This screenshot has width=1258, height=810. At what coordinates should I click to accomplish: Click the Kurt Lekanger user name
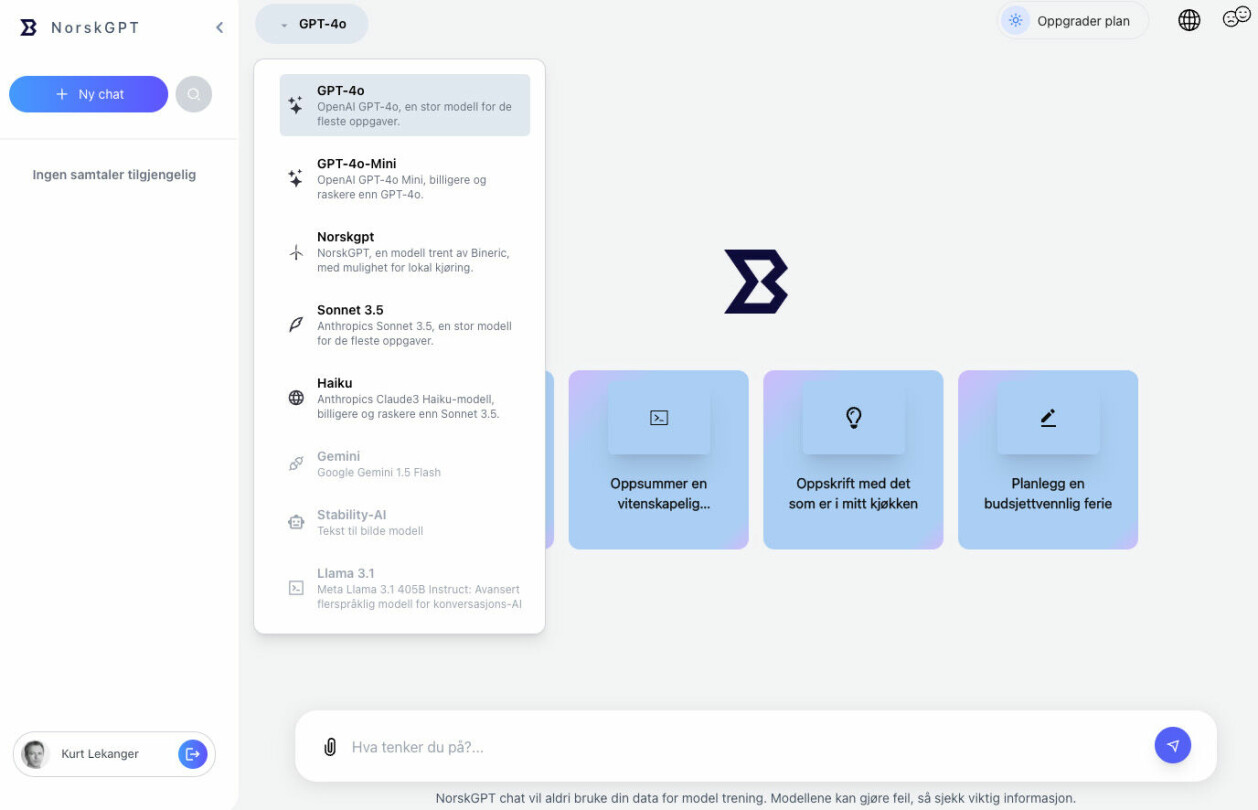(100, 754)
